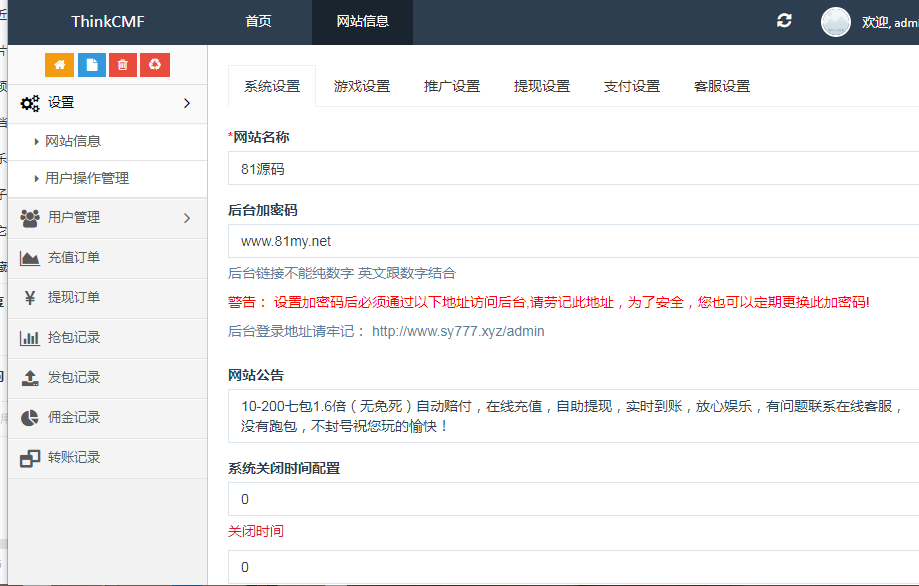Click the red recycle shortcut icon
This screenshot has width=919, height=586.
coord(155,65)
